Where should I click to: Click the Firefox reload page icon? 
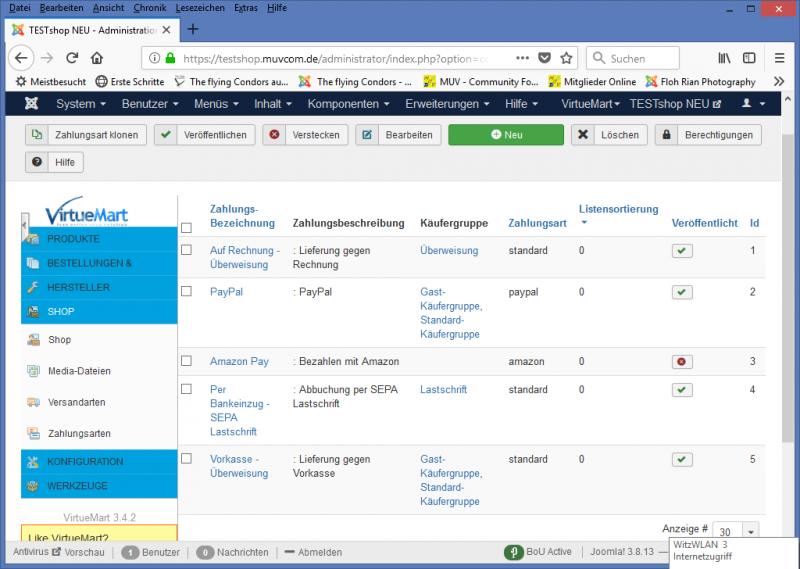pyautogui.click(x=72, y=58)
